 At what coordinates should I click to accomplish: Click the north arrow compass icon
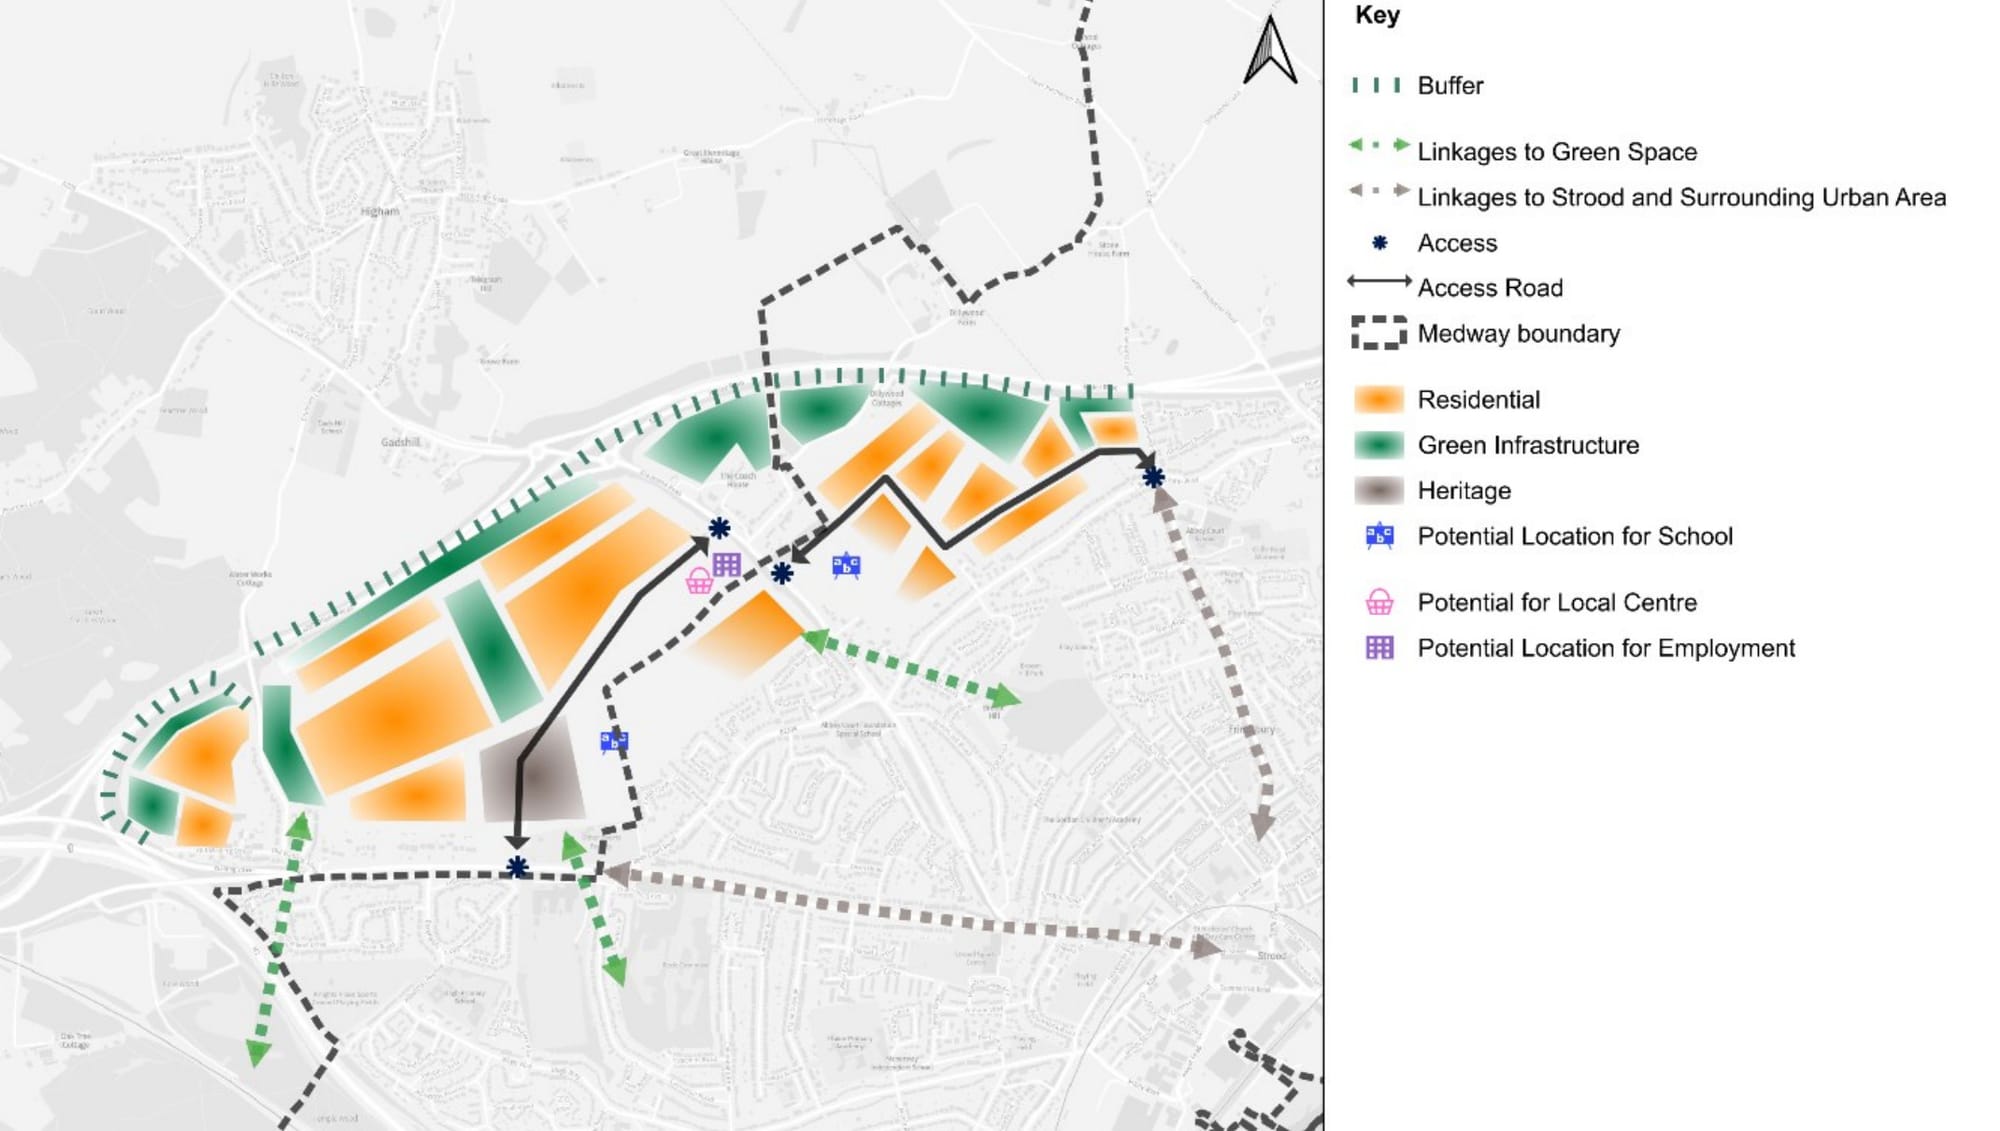1269,50
